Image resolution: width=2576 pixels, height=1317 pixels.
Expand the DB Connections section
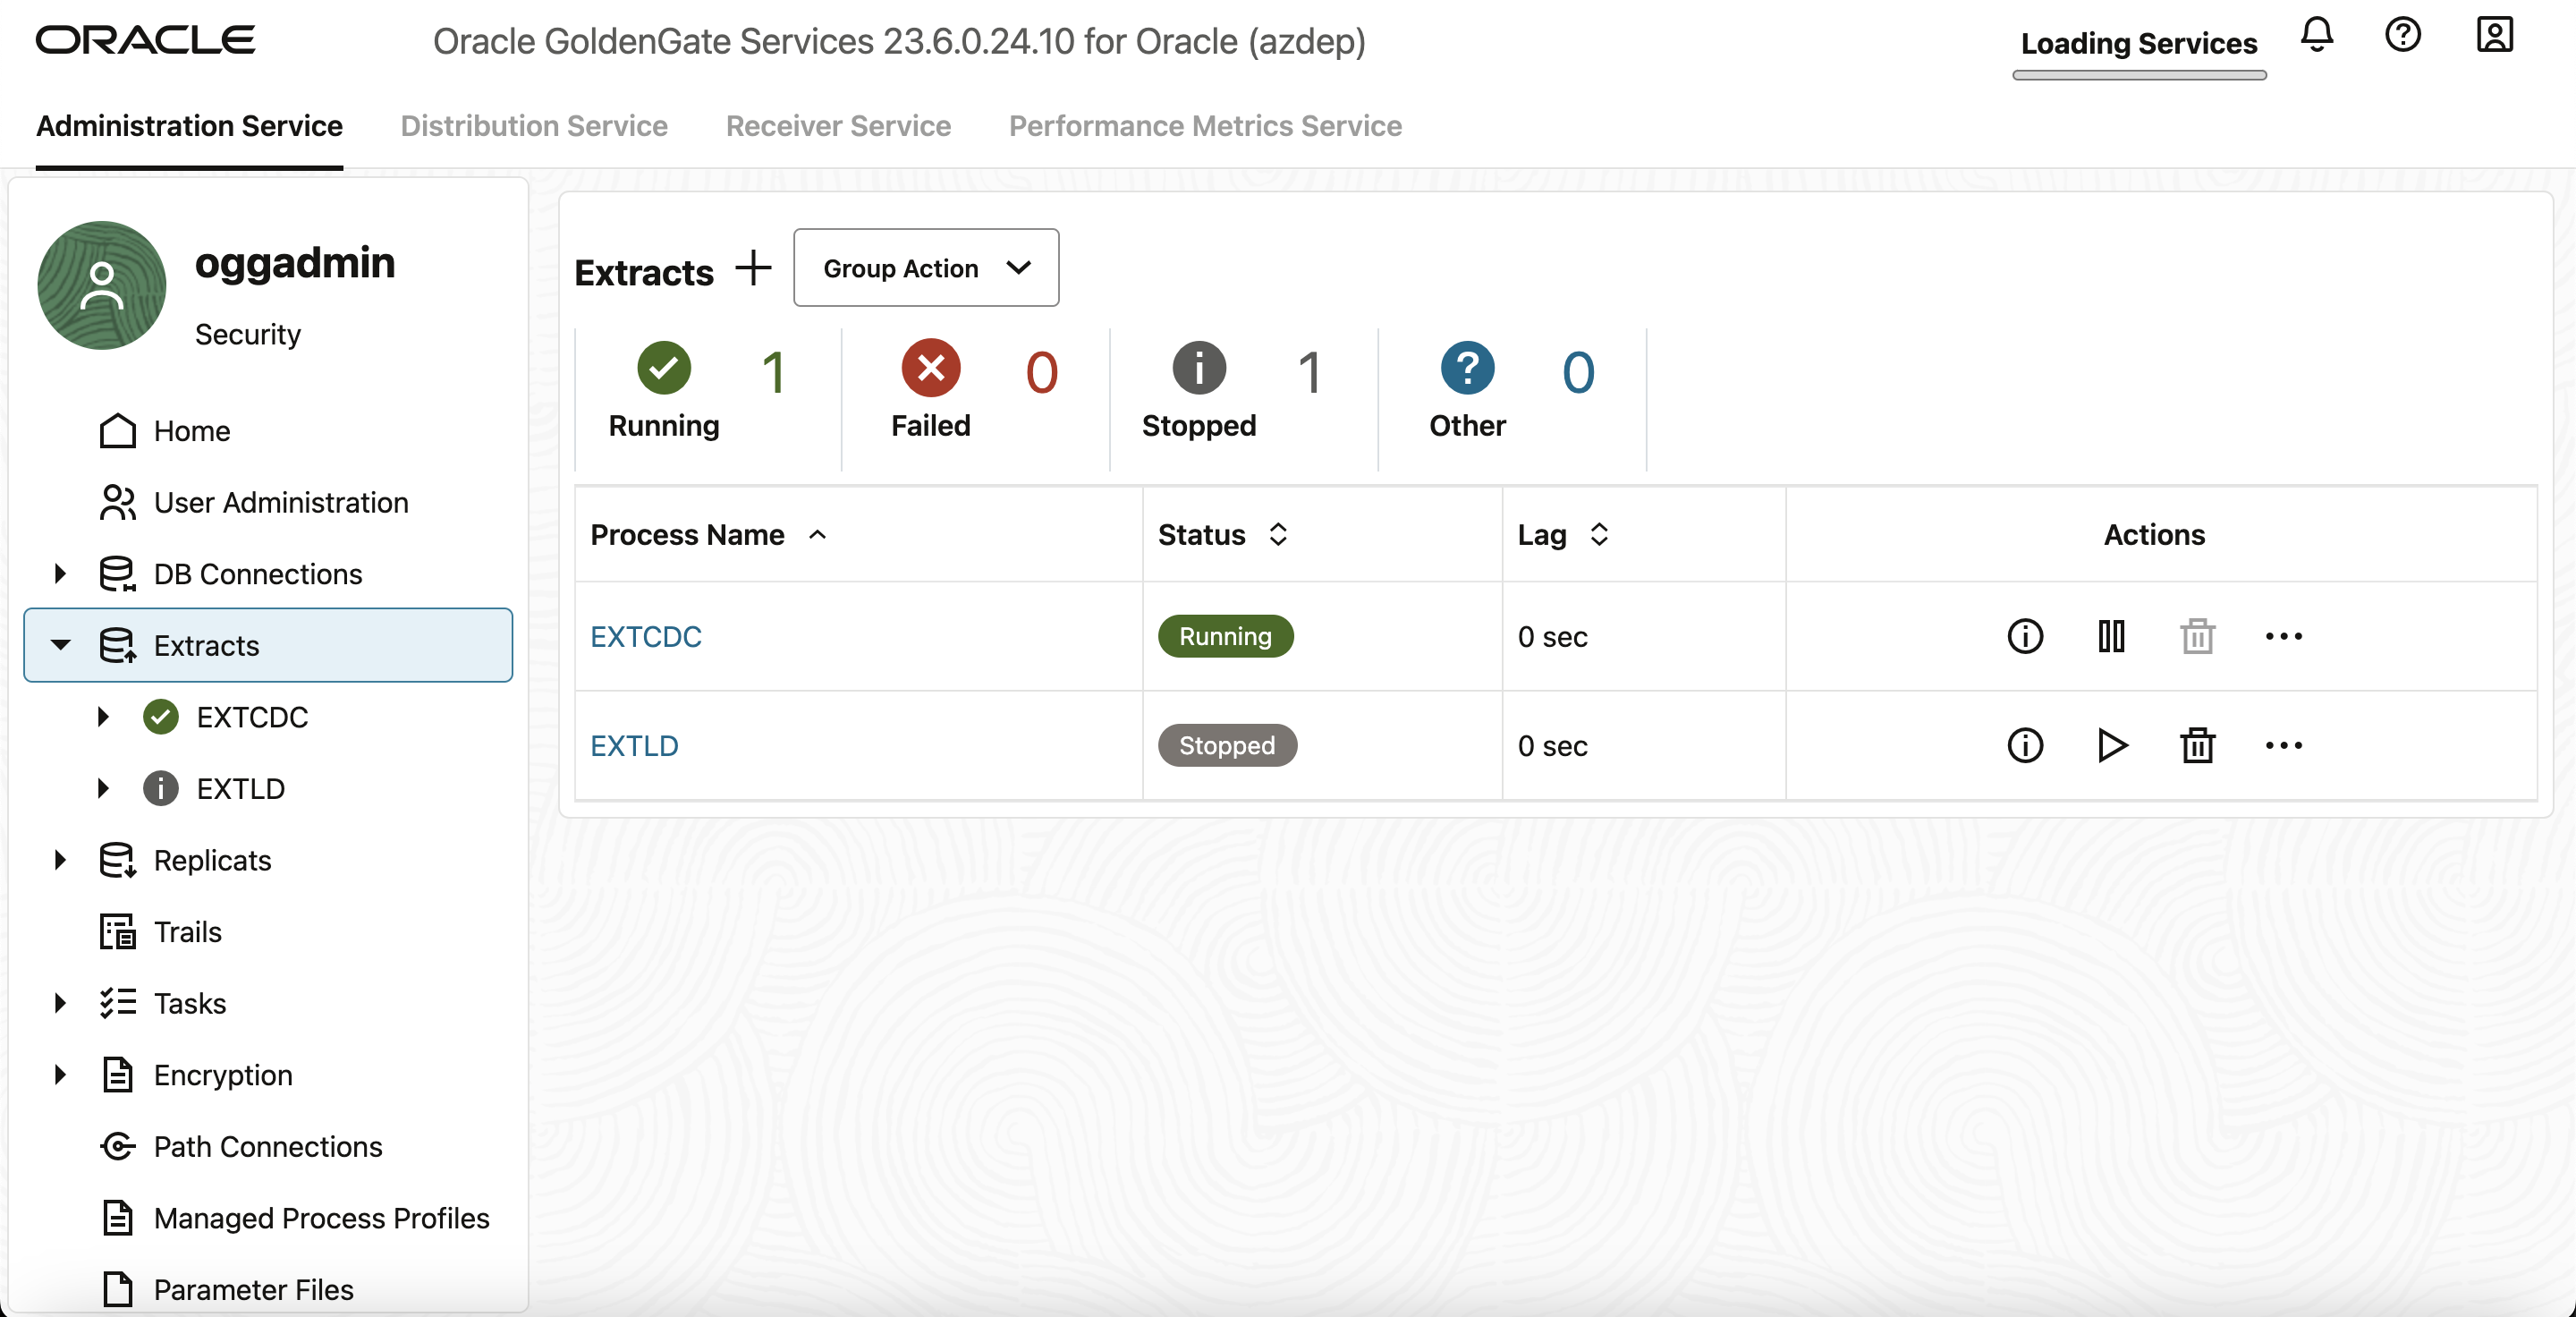60,573
